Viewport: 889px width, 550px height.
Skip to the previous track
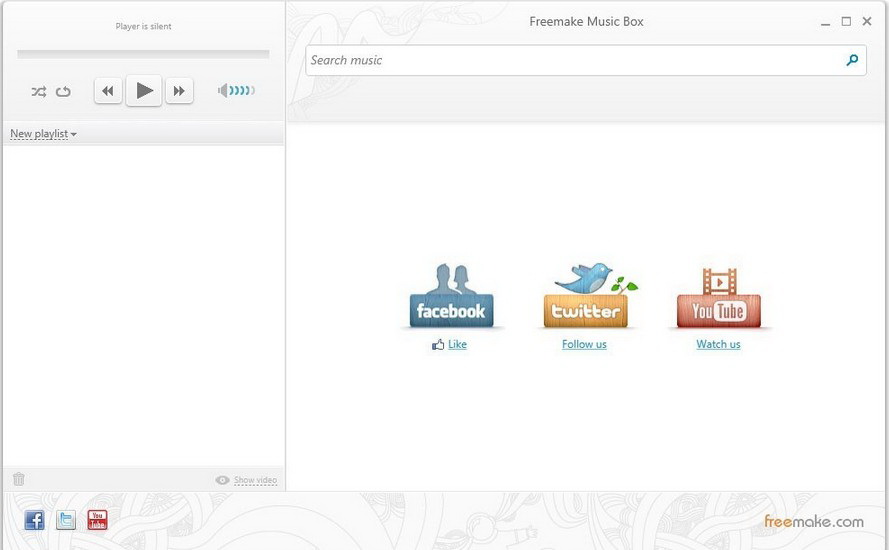108,91
